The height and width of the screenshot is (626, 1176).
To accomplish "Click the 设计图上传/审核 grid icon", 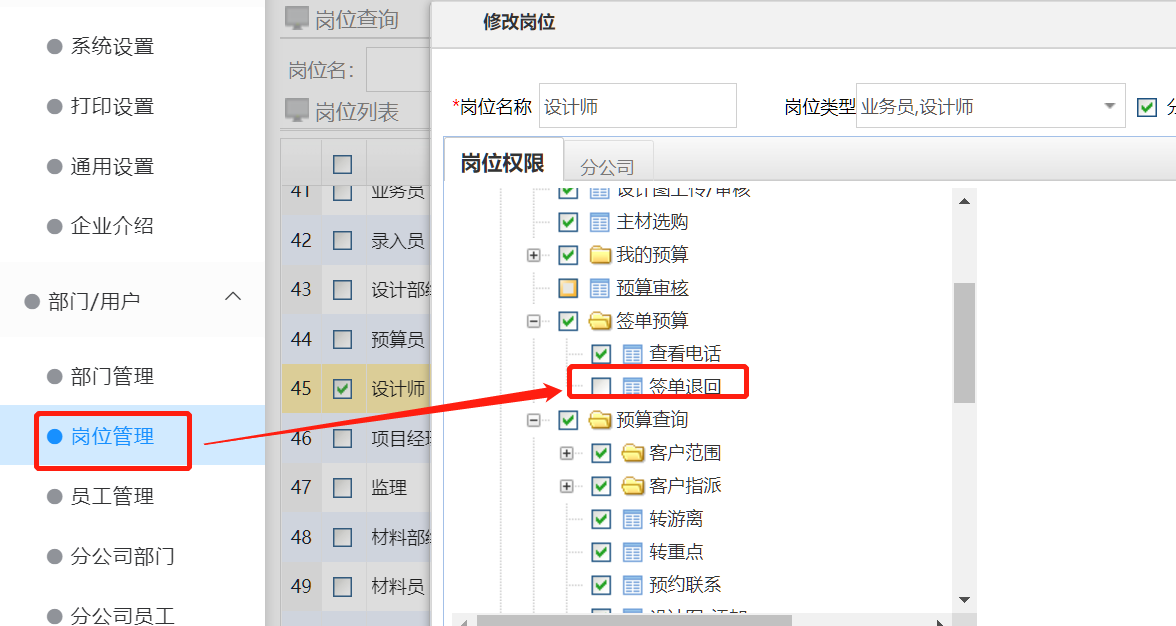I will click(598, 190).
